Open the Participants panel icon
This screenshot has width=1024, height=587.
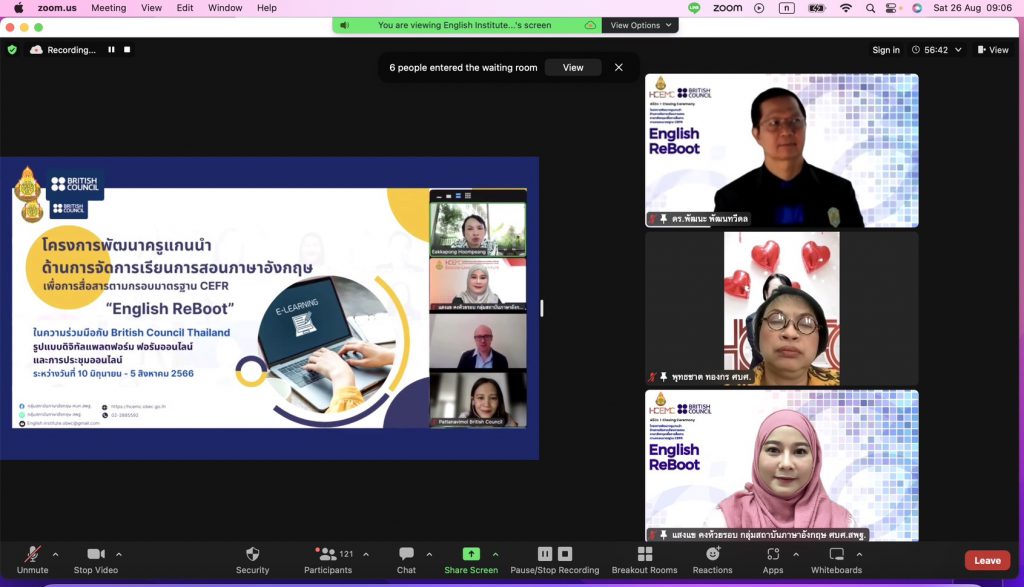tap(326, 554)
